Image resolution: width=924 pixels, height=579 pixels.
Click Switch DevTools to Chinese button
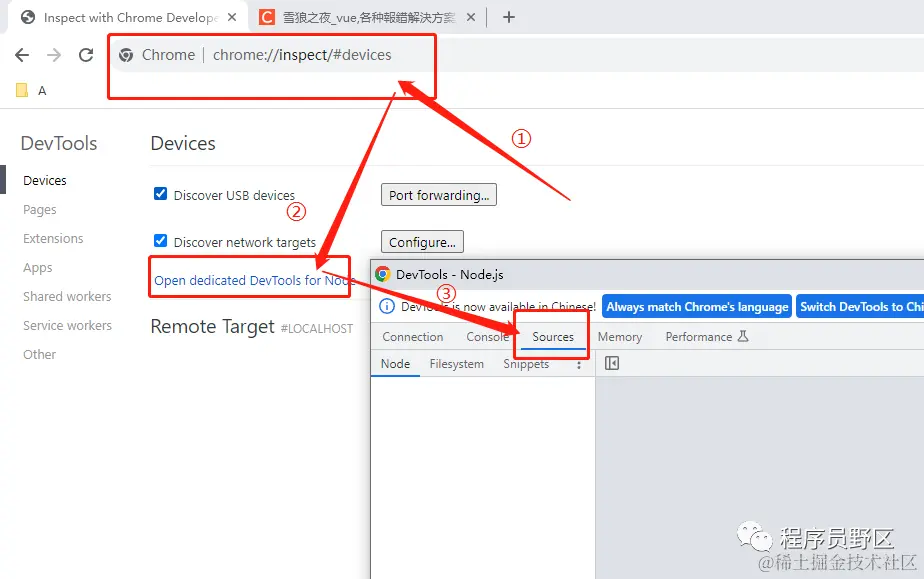click(x=860, y=307)
